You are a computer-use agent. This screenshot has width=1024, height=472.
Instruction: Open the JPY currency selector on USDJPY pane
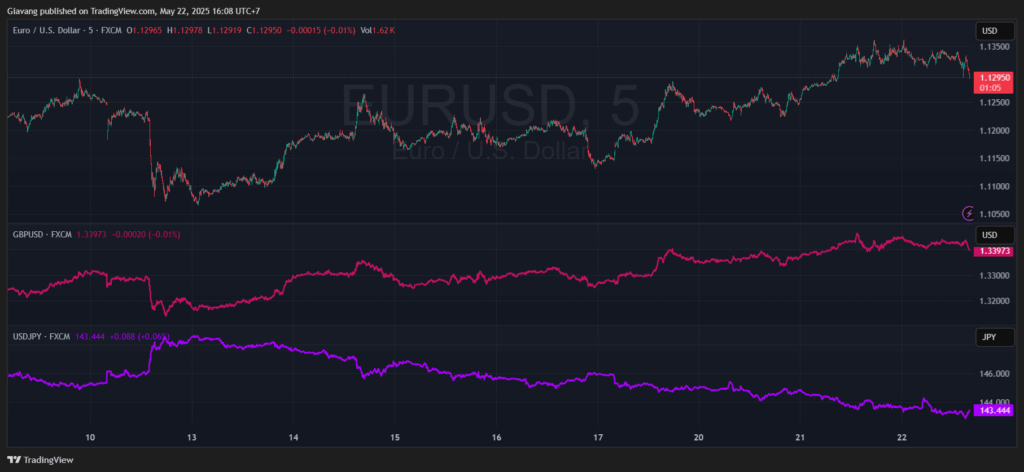tap(989, 338)
